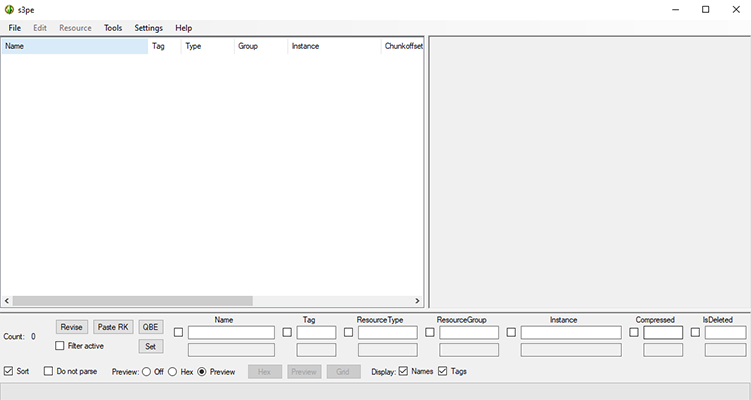Select the Off preview radio button
751x400 pixels.
point(146,372)
